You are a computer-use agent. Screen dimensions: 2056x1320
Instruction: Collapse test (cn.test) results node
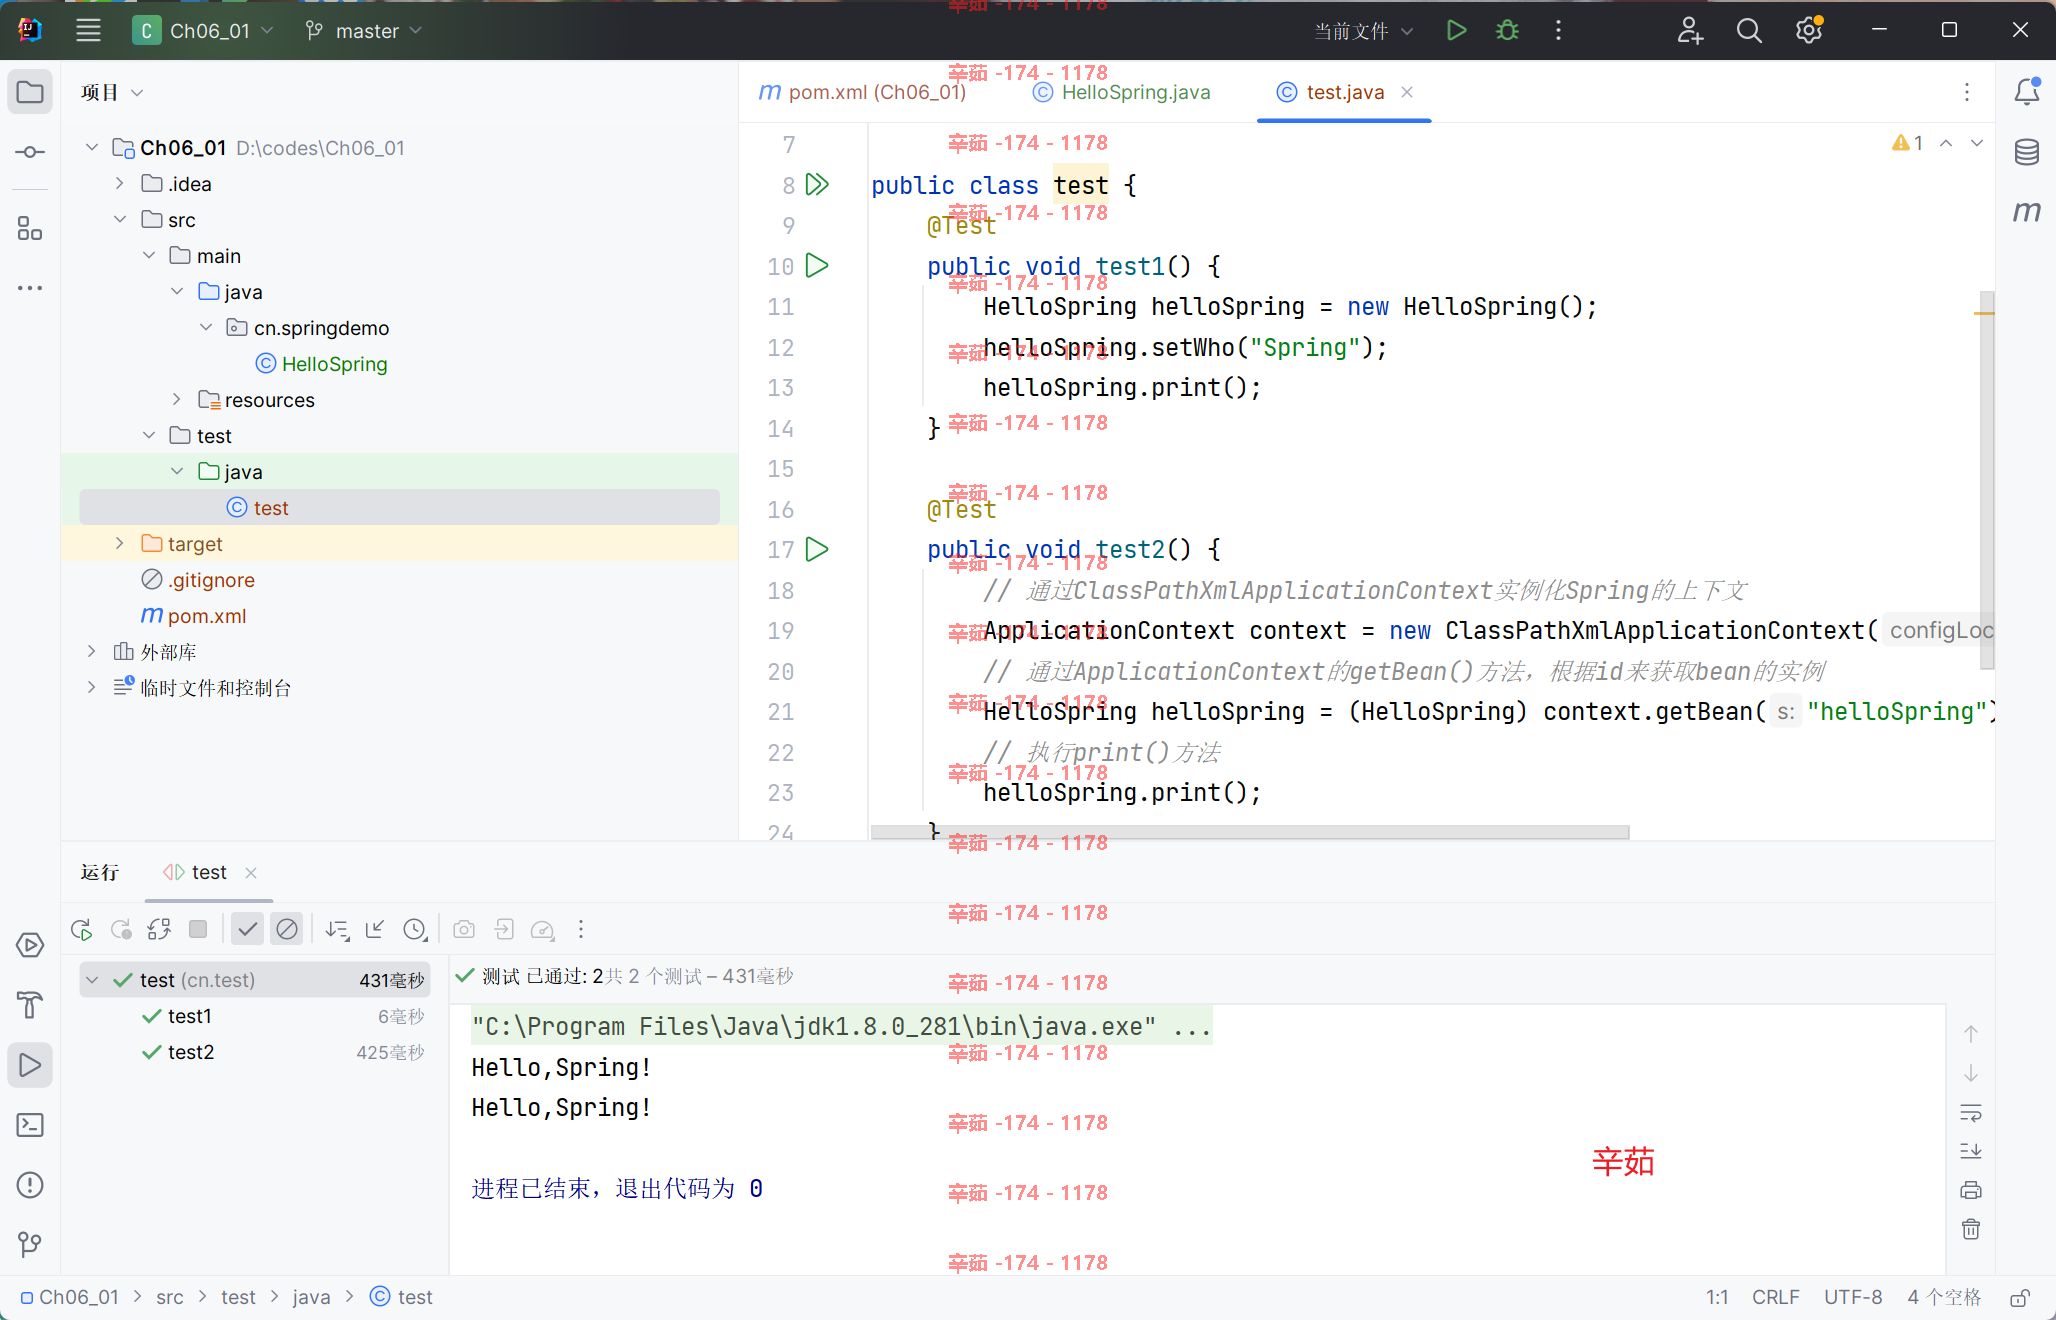(x=92, y=980)
